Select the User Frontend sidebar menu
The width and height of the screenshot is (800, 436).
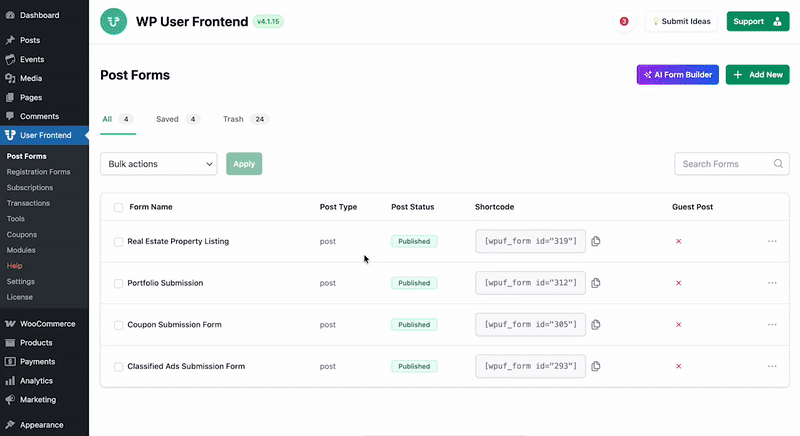[44, 135]
